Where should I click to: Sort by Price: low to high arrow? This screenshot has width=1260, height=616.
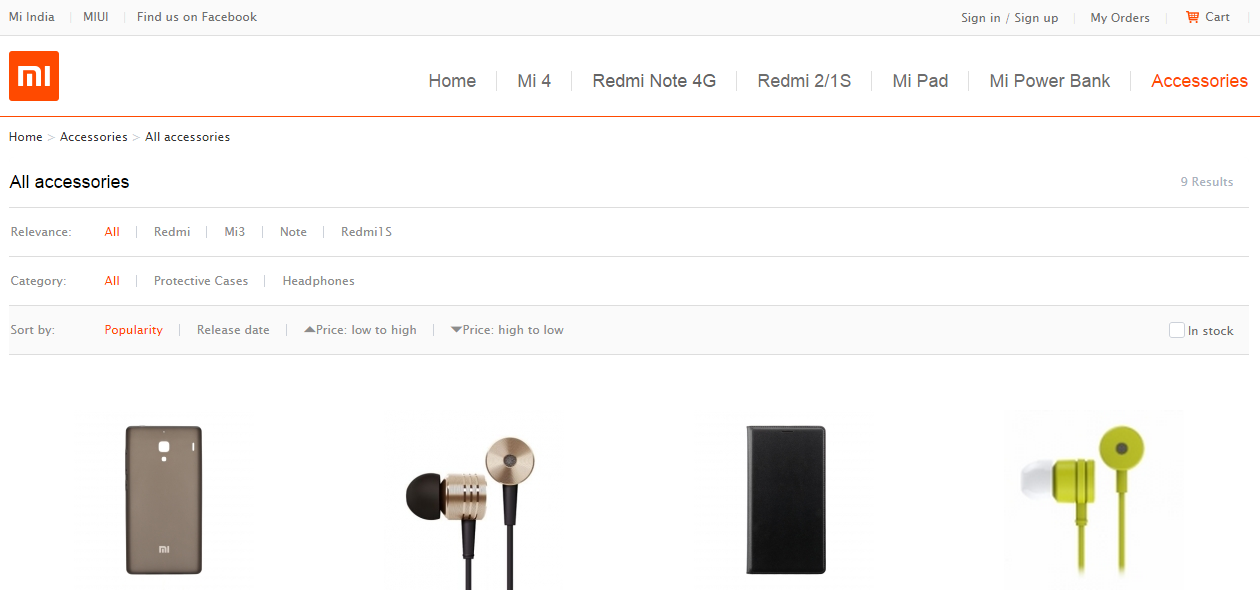[310, 329]
